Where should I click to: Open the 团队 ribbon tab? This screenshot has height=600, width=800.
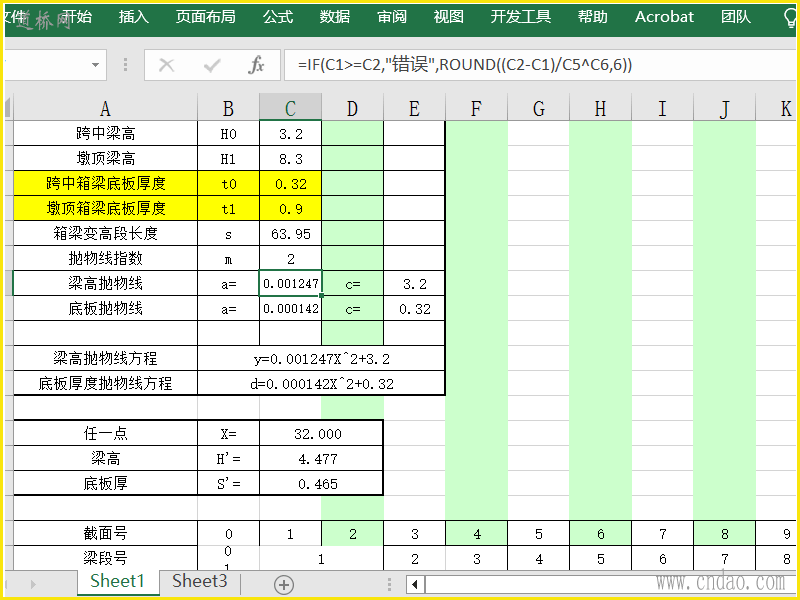coord(736,17)
